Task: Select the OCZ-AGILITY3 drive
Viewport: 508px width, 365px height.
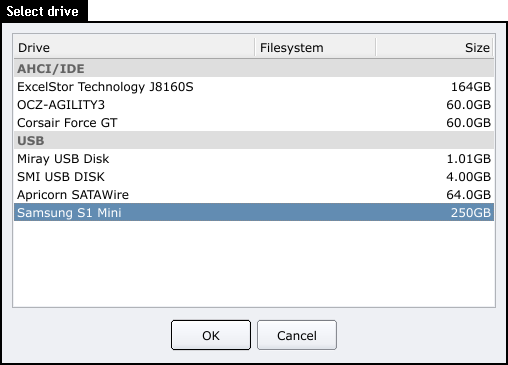Action: (254, 105)
